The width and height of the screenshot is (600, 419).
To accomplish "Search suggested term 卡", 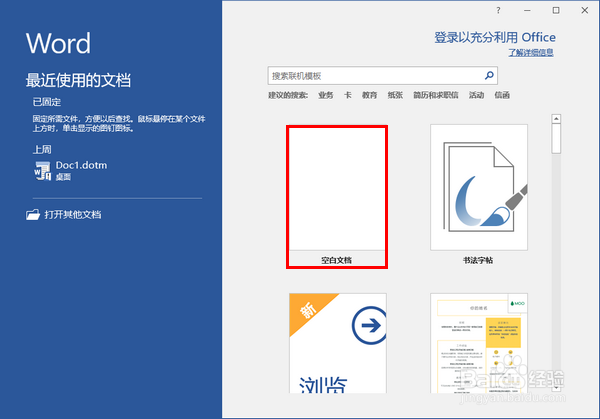I will click(x=347, y=95).
